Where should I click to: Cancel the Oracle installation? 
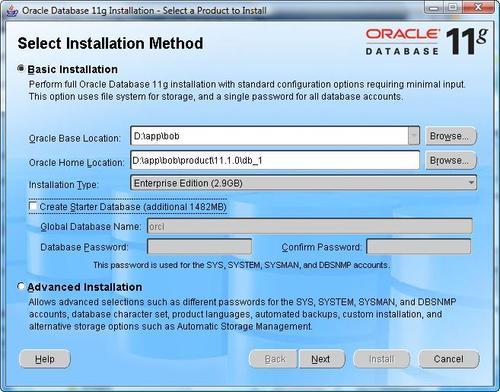pos(449,359)
